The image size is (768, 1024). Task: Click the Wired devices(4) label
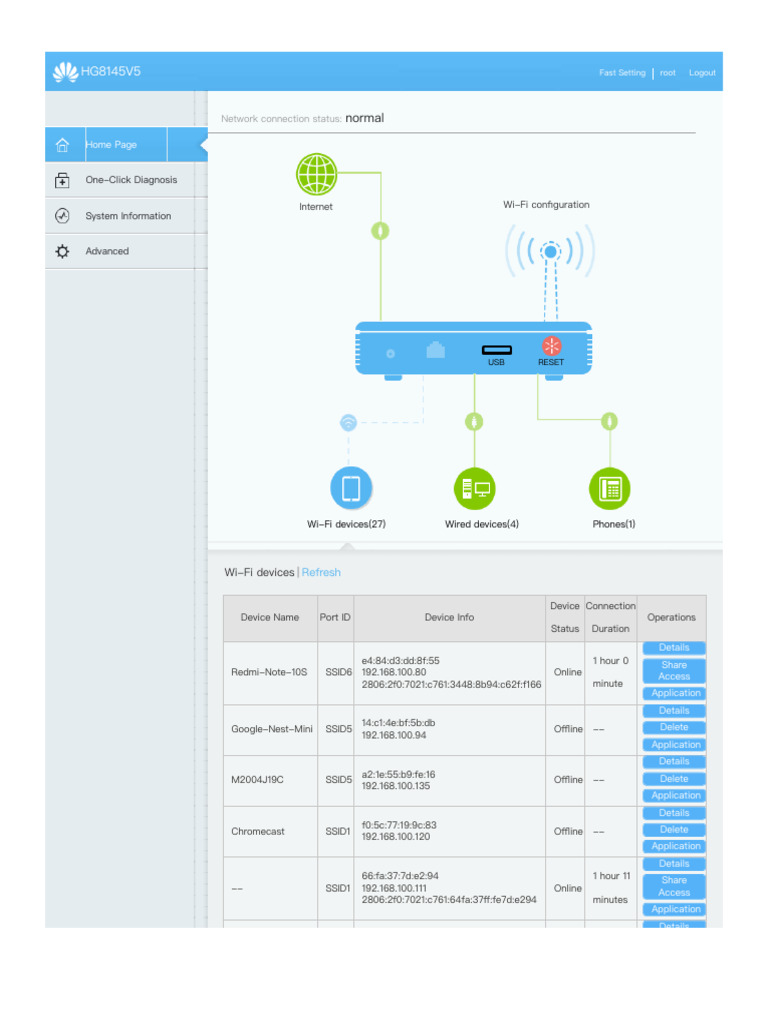point(482,524)
